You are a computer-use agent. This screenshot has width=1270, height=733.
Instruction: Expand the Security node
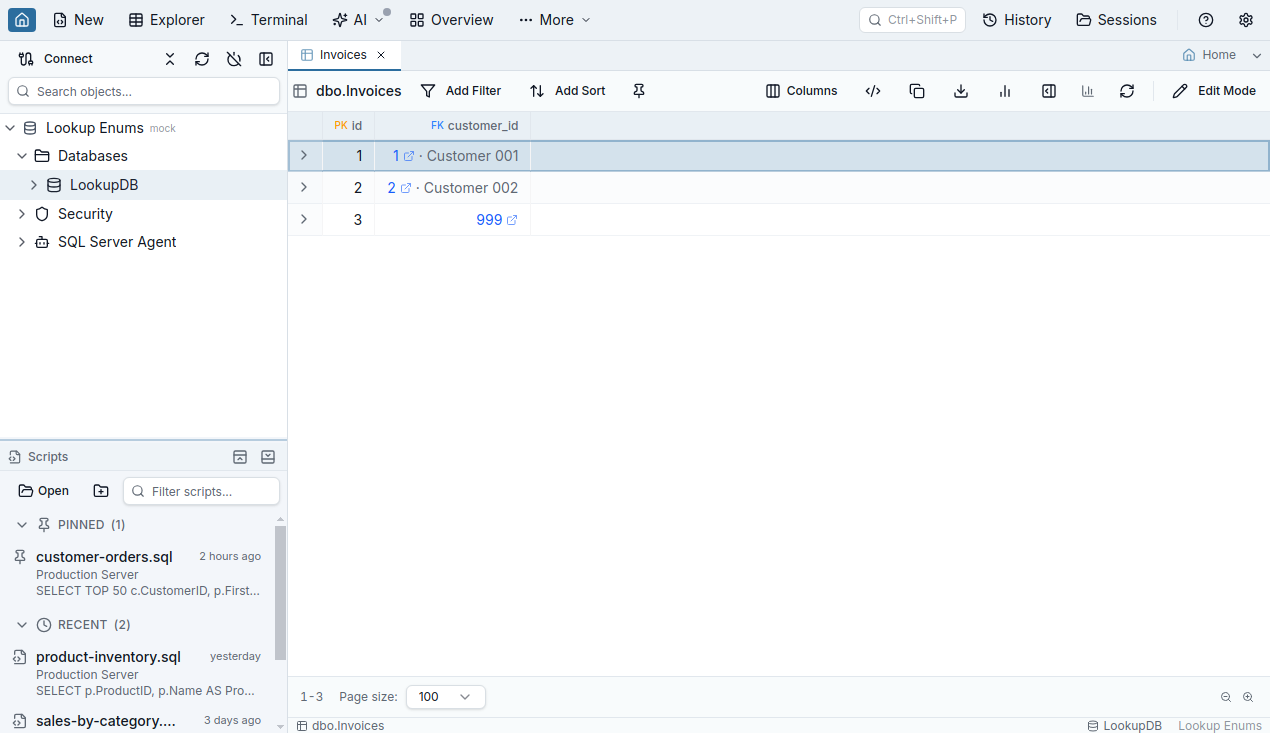[22, 214]
